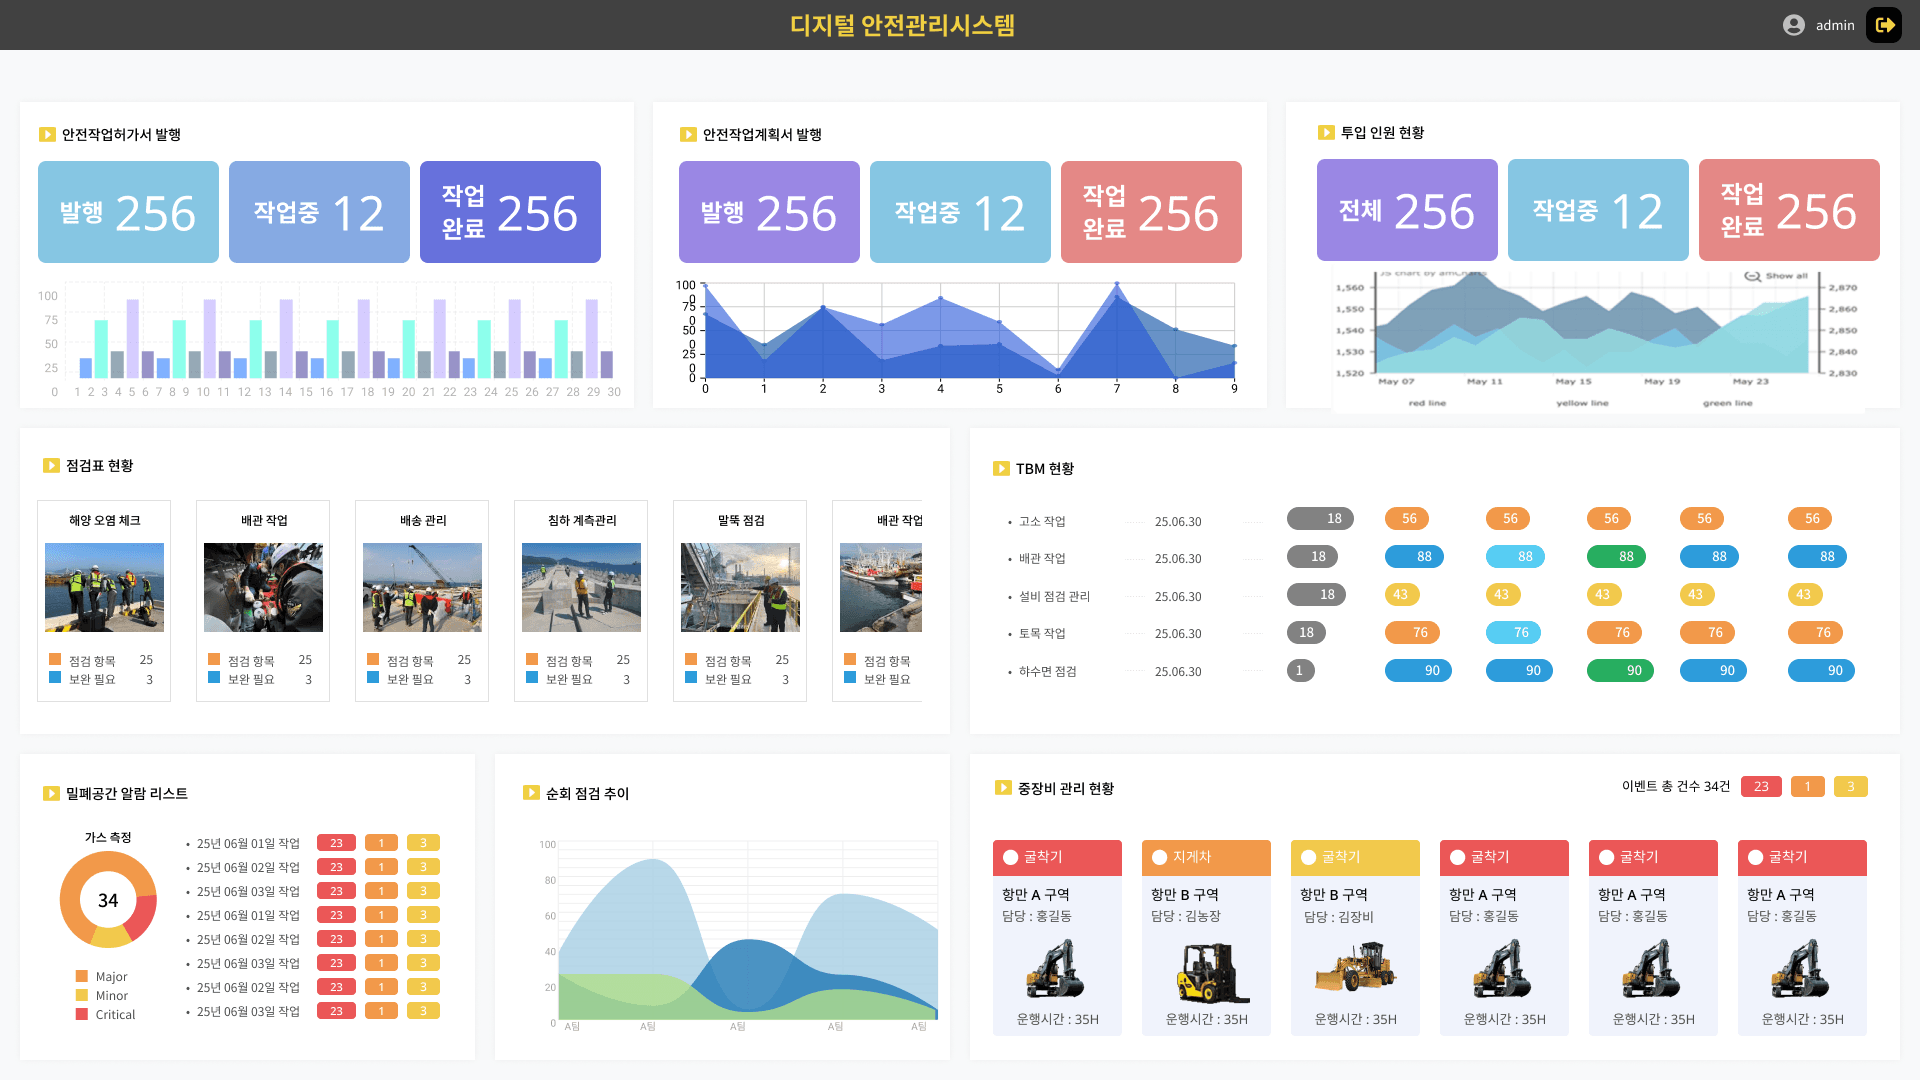Click the admin user avatar icon
The image size is (1920, 1080).
(1794, 25)
